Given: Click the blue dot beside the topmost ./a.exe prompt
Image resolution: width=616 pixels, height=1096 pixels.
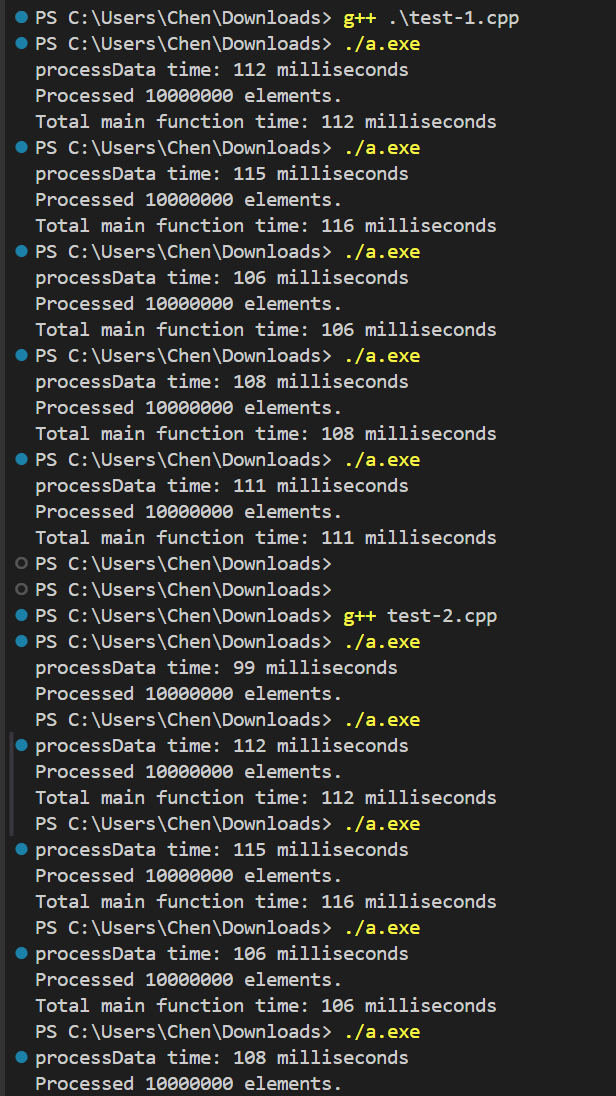Looking at the screenshot, I should tap(22, 44).
